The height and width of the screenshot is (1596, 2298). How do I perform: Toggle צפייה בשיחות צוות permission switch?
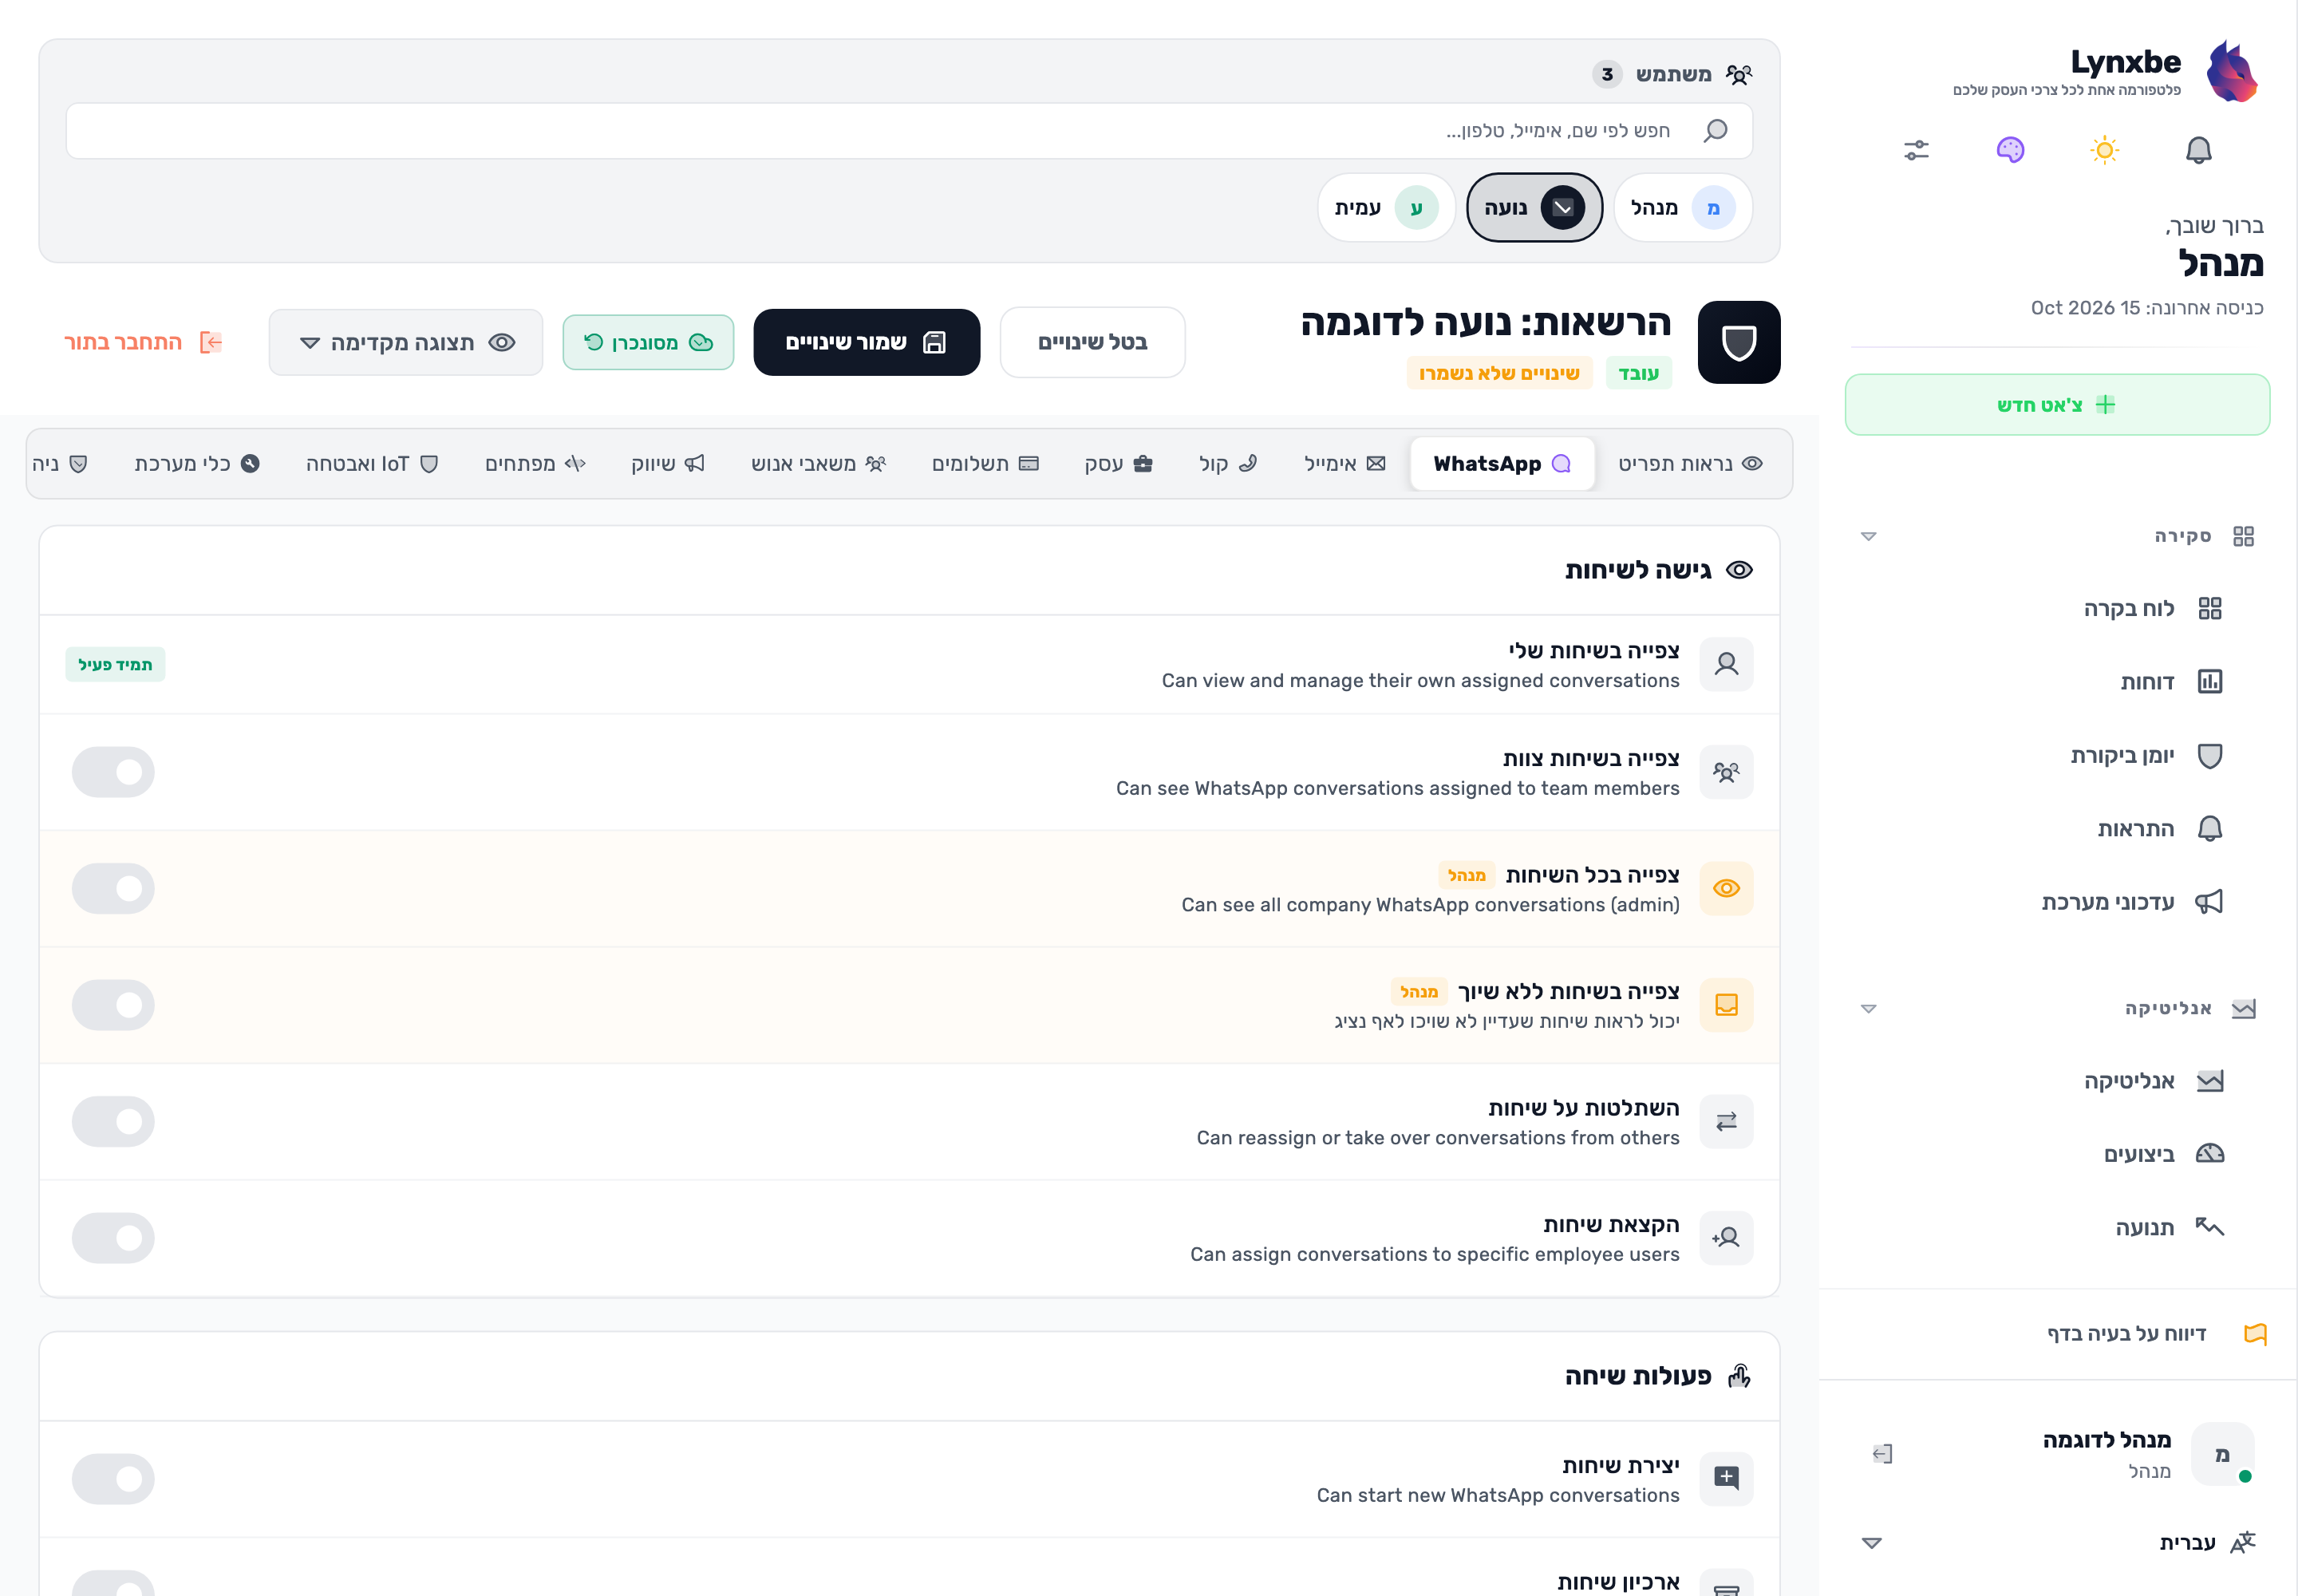click(113, 772)
